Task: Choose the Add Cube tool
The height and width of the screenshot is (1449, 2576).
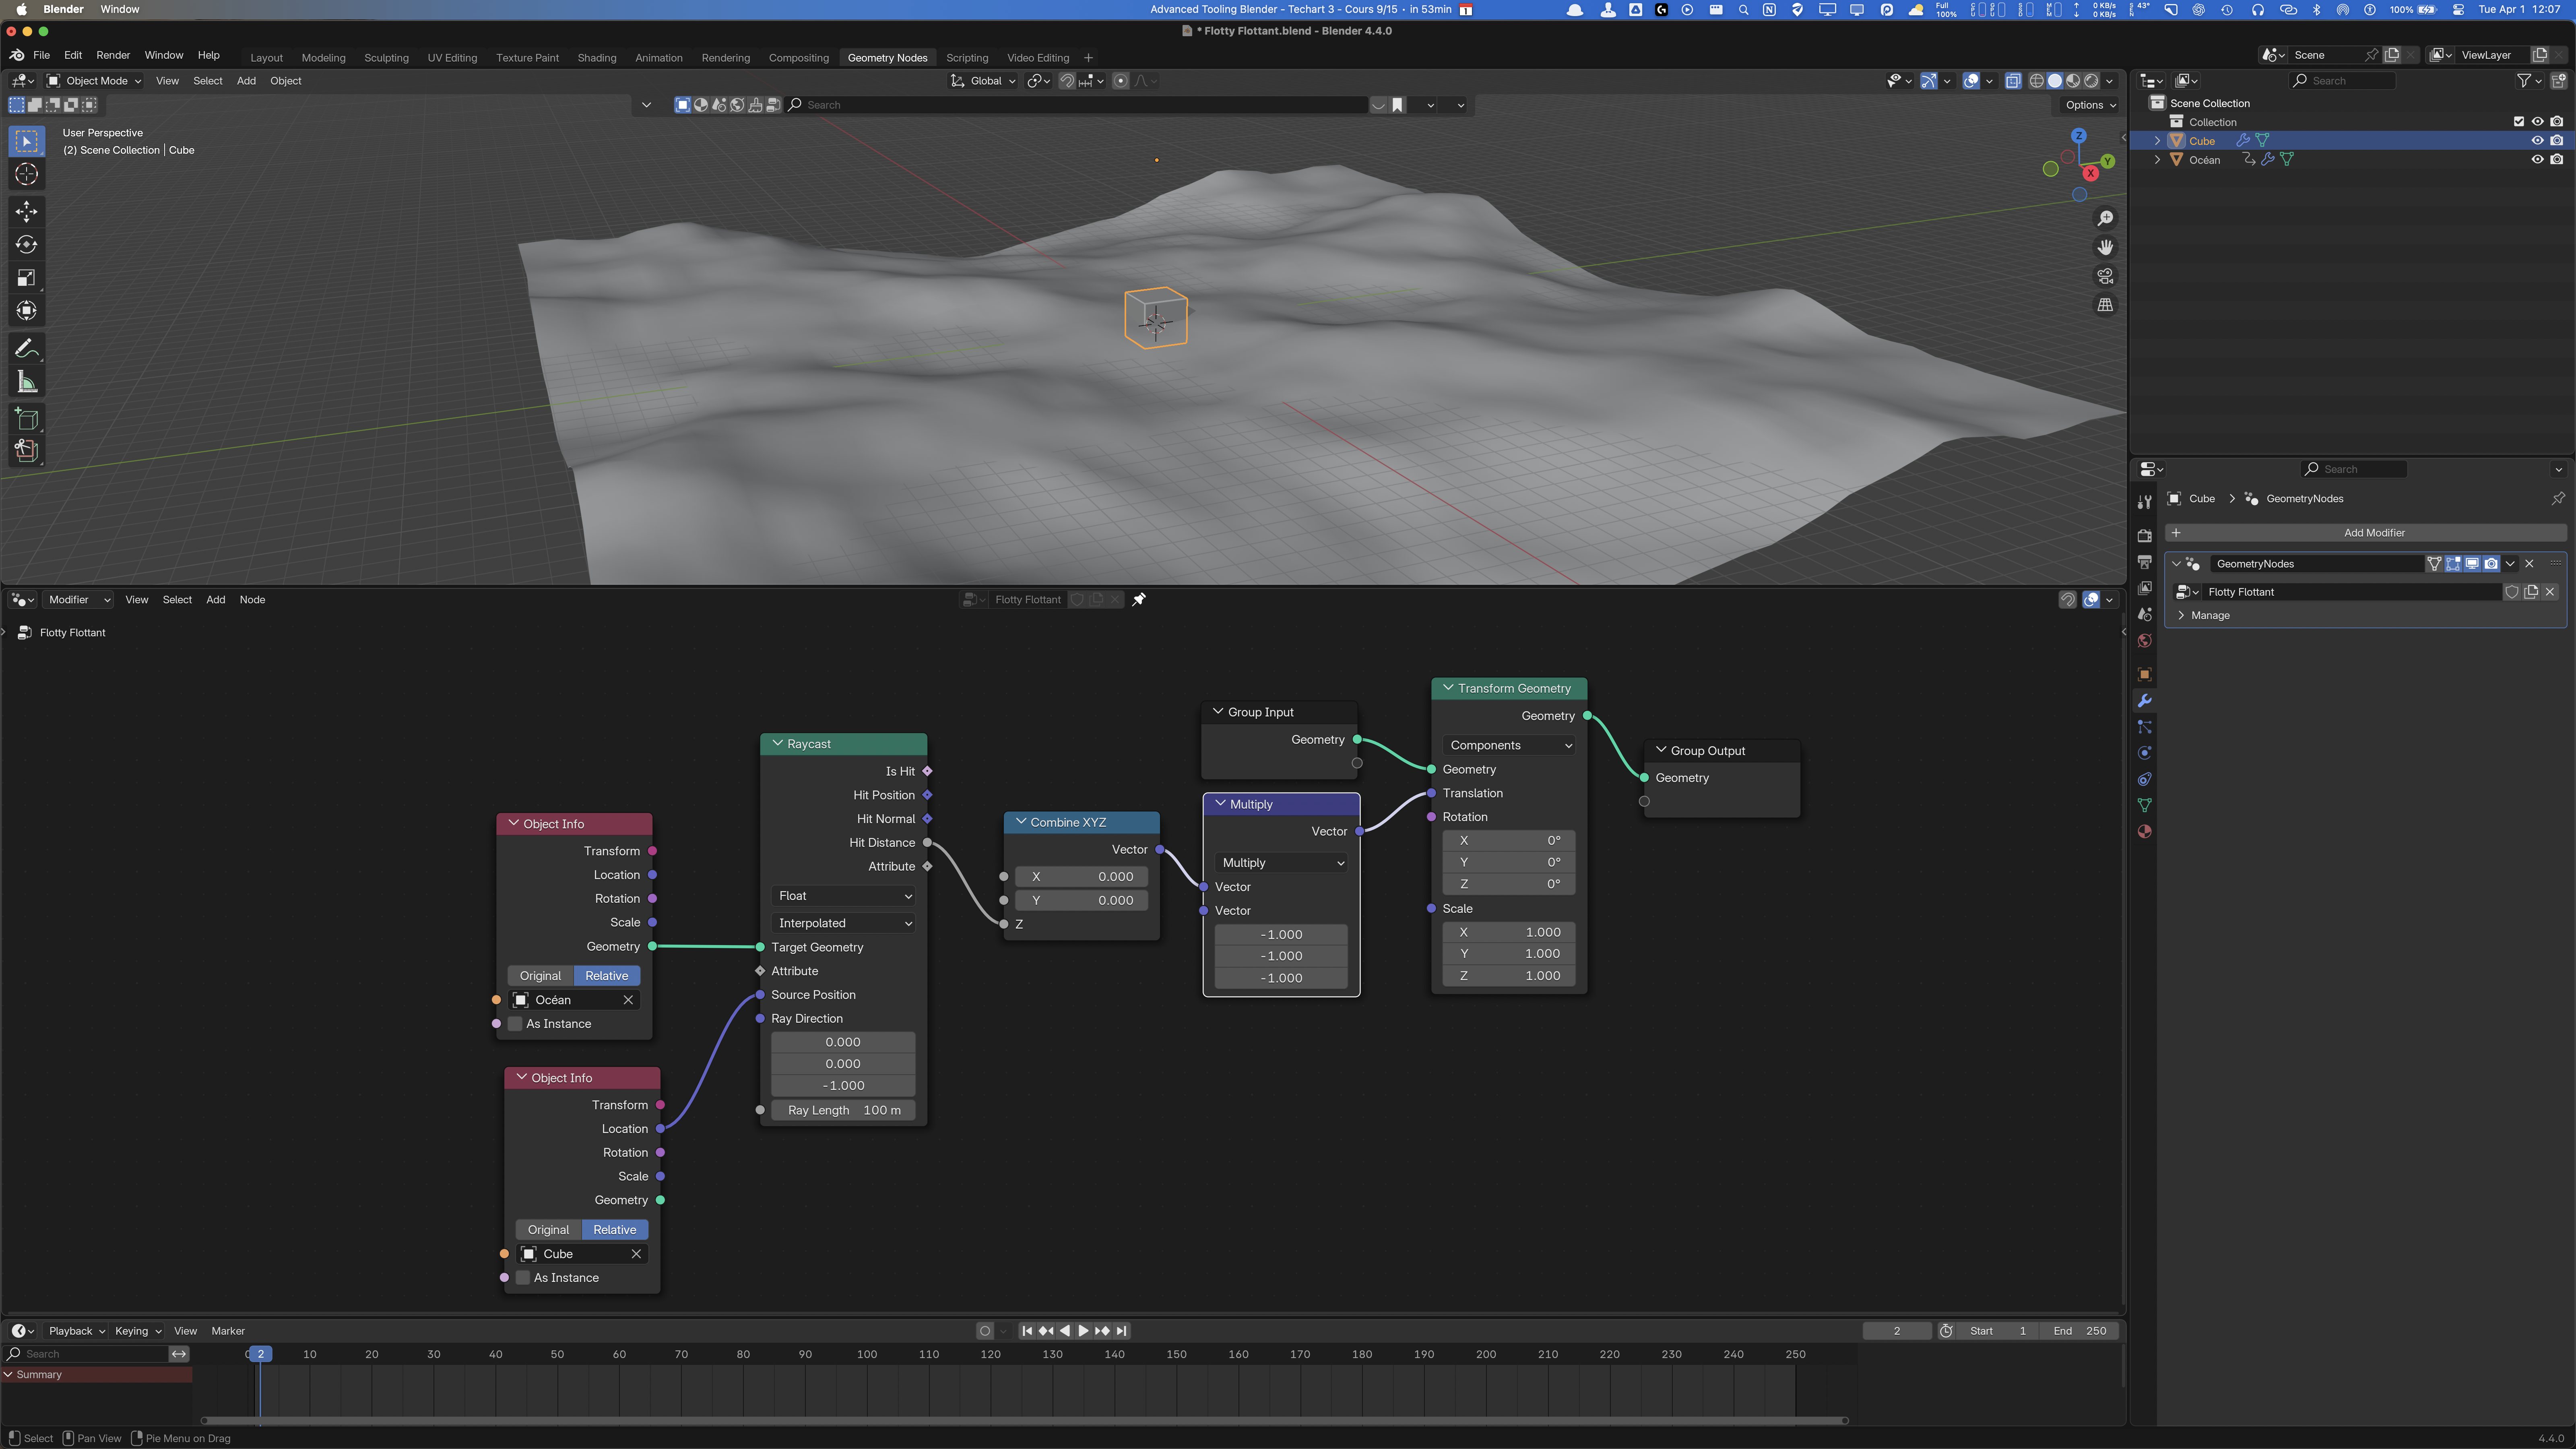Action: (x=27, y=418)
